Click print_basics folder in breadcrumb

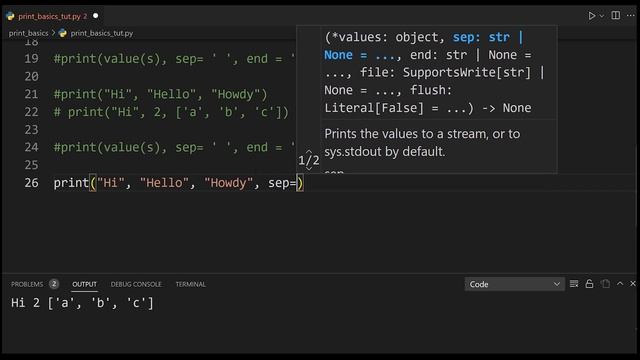pos(28,33)
